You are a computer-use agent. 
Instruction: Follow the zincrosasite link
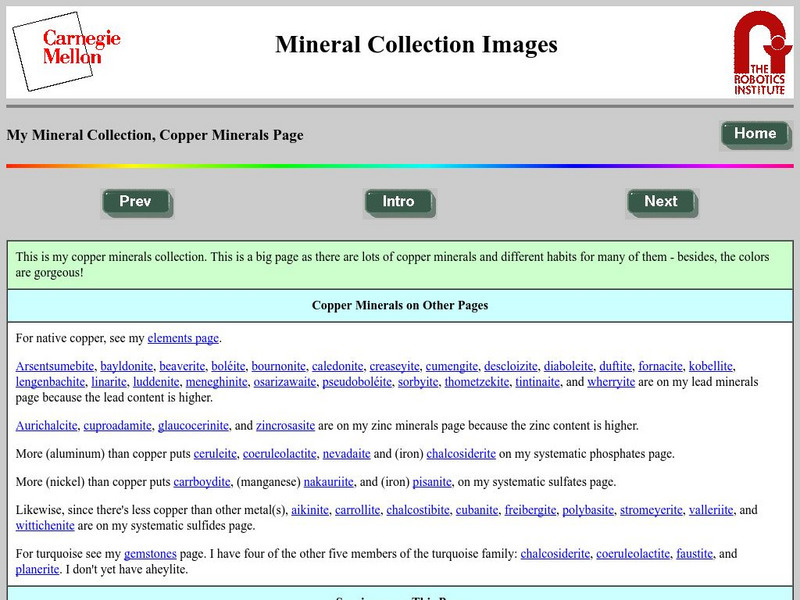[285, 426]
